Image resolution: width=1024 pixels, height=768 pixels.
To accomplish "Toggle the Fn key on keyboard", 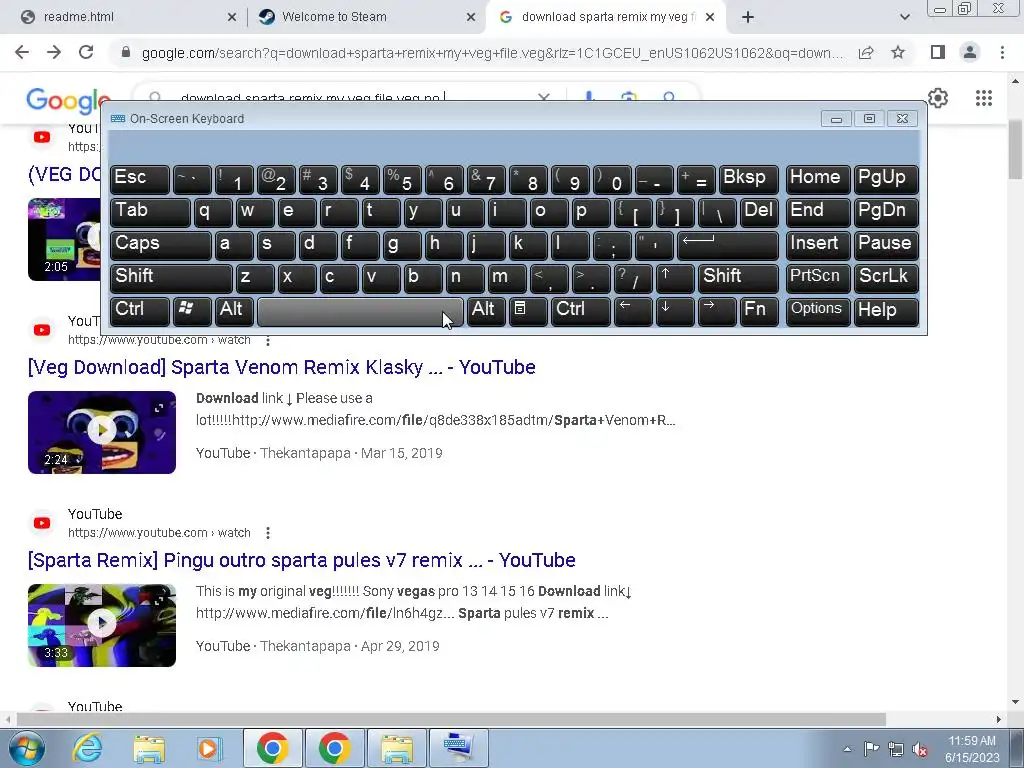I will pyautogui.click(x=758, y=311).
